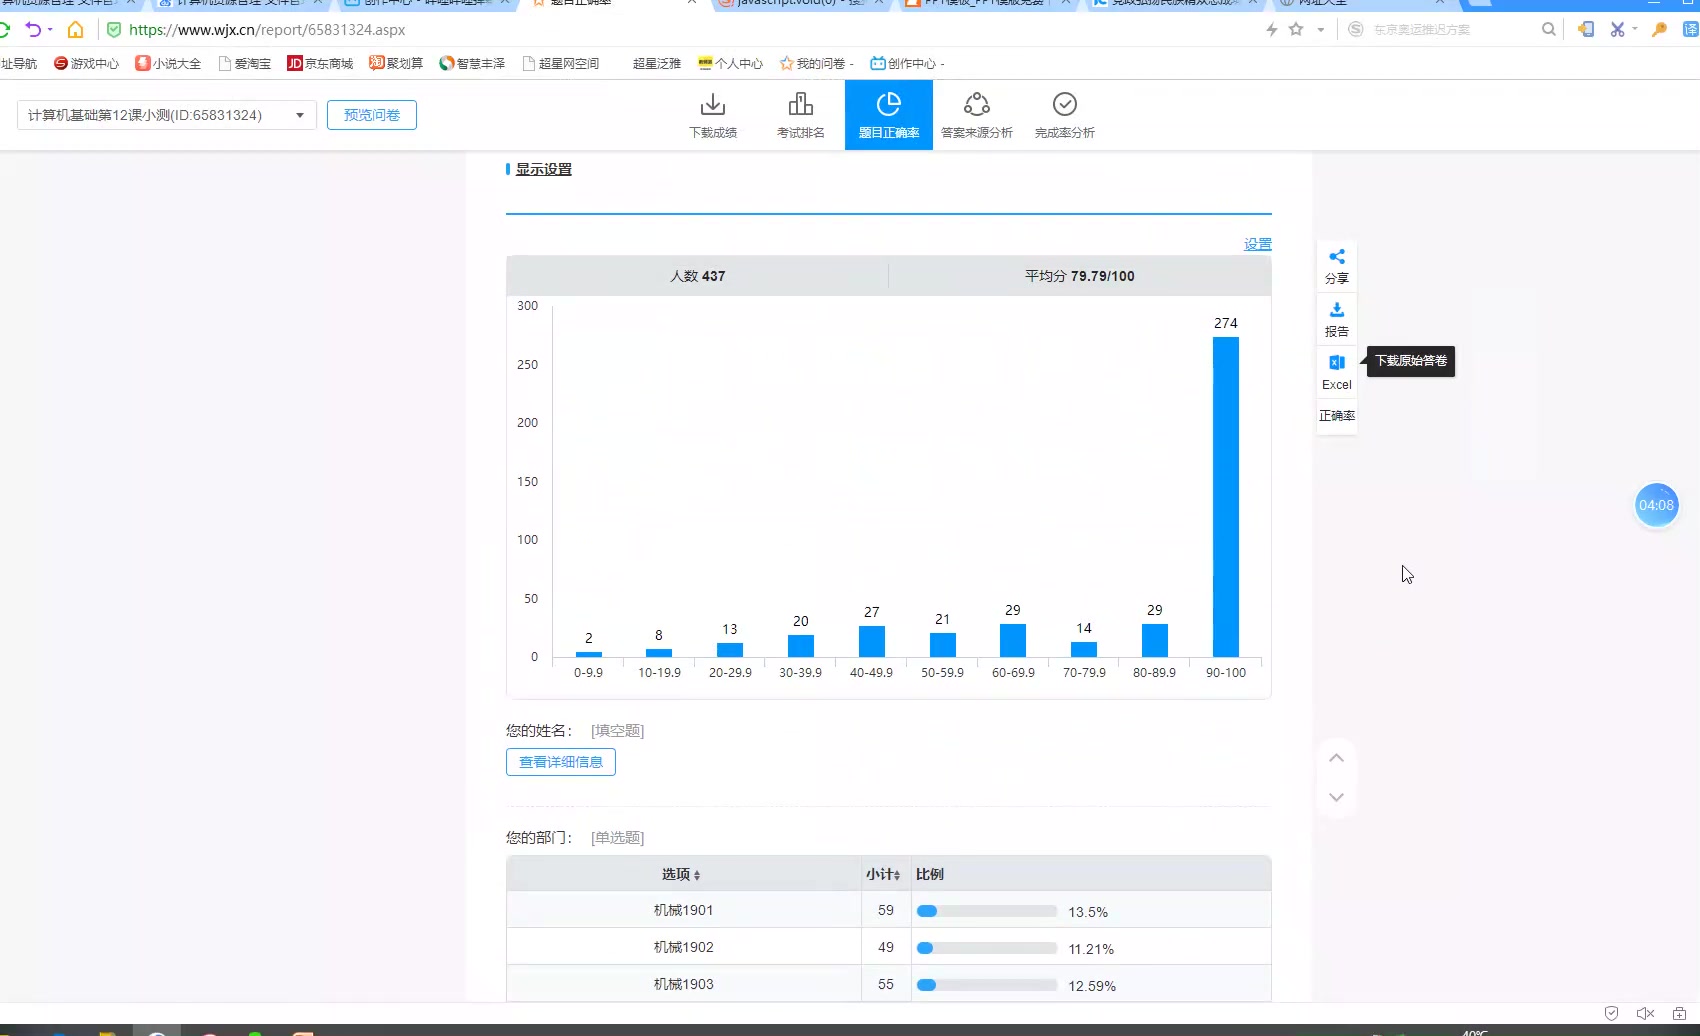This screenshot has height=1036, width=1700.
Task: Click the 正确率 side button
Action: point(1337,415)
